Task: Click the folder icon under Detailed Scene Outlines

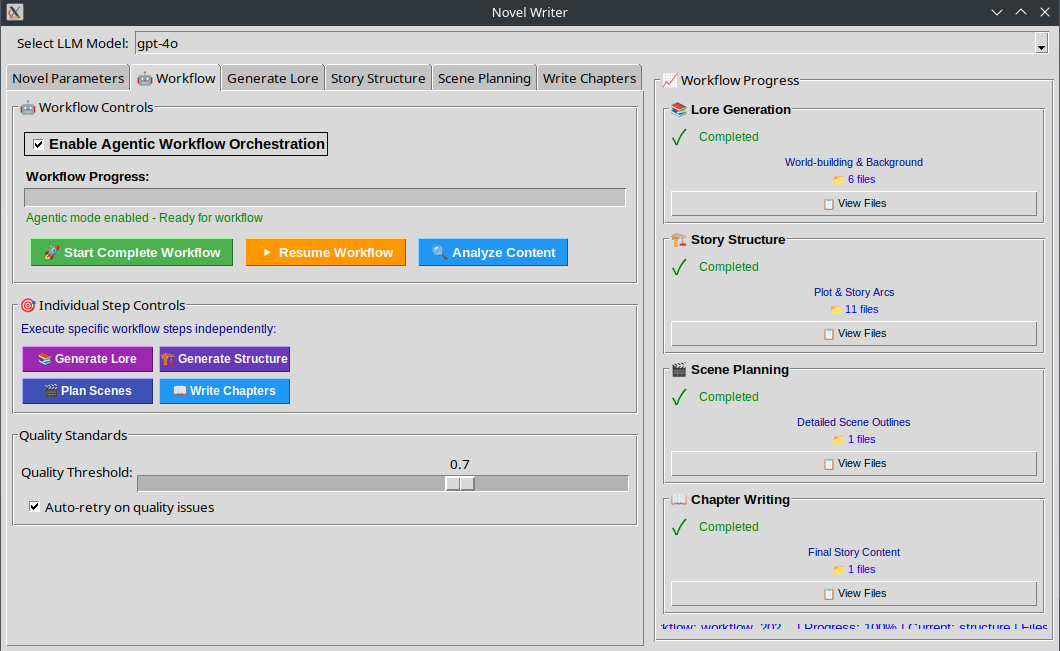Action: (838, 439)
